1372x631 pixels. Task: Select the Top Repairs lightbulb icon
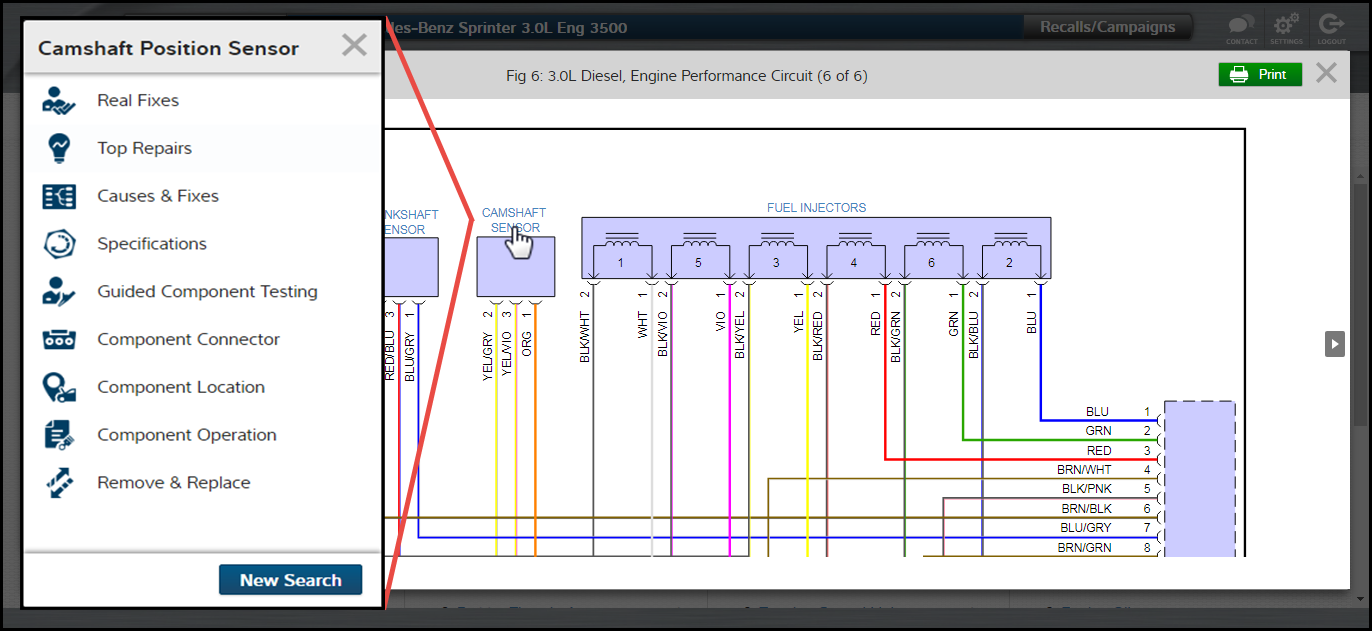click(x=59, y=148)
